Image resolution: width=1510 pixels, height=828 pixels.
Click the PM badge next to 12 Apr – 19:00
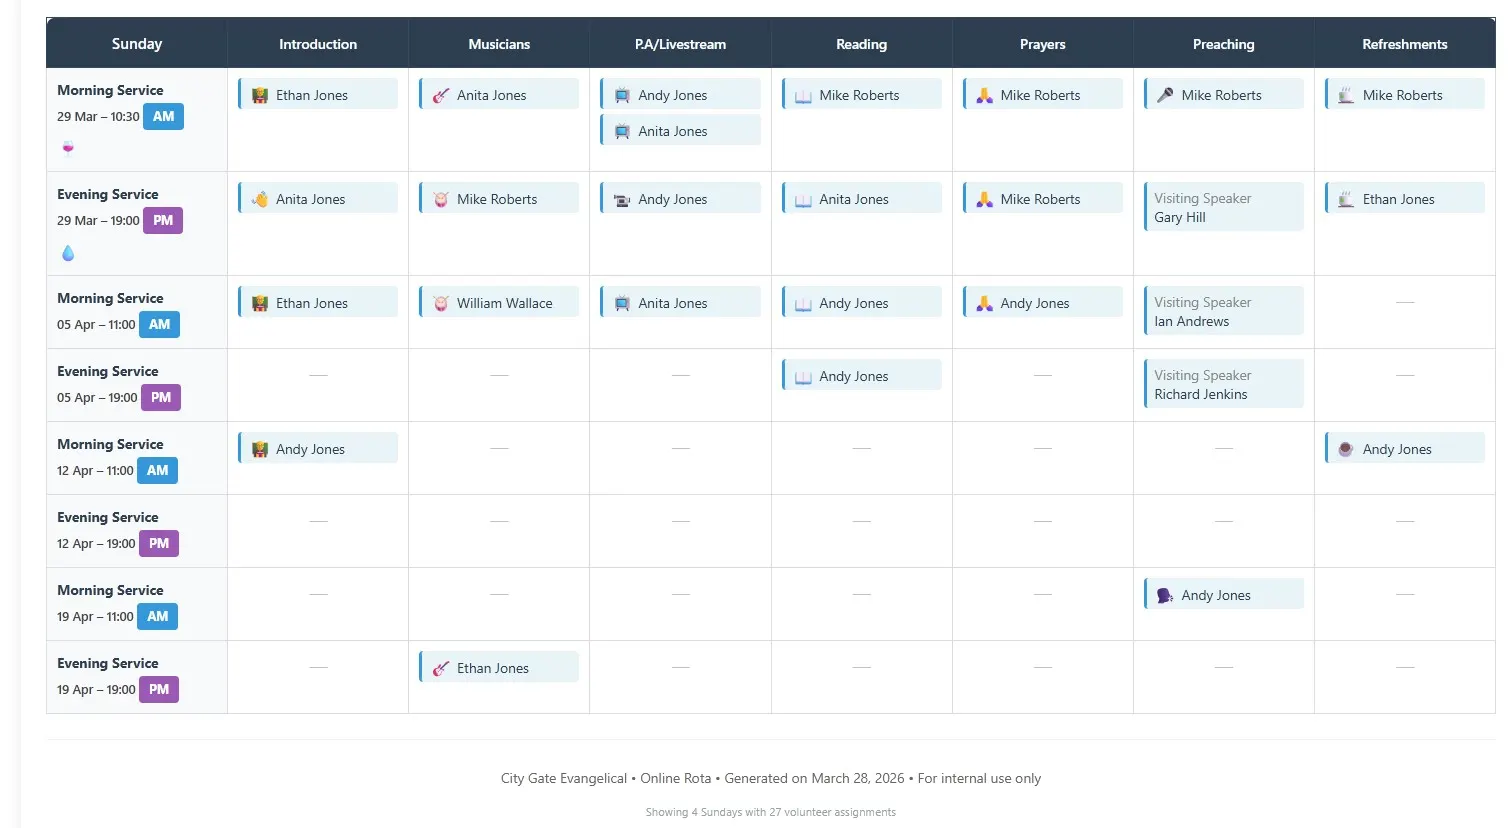coord(159,544)
